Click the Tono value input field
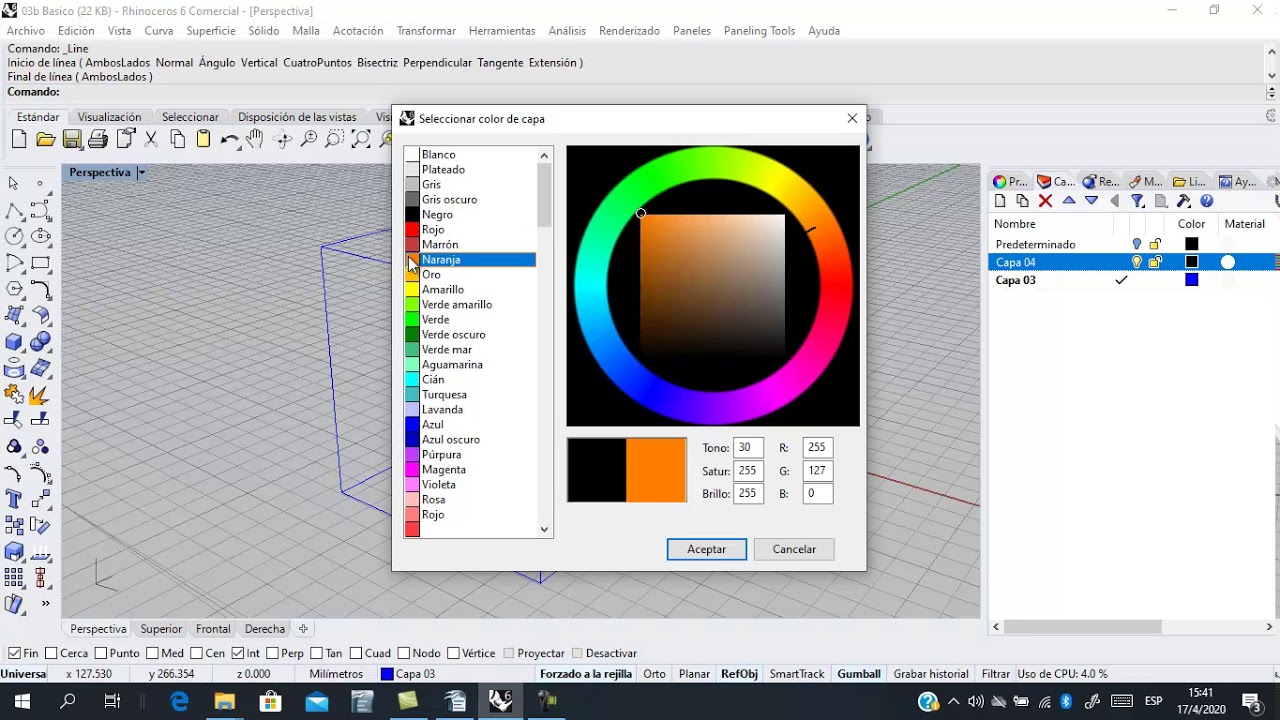The image size is (1280, 720). (x=748, y=447)
